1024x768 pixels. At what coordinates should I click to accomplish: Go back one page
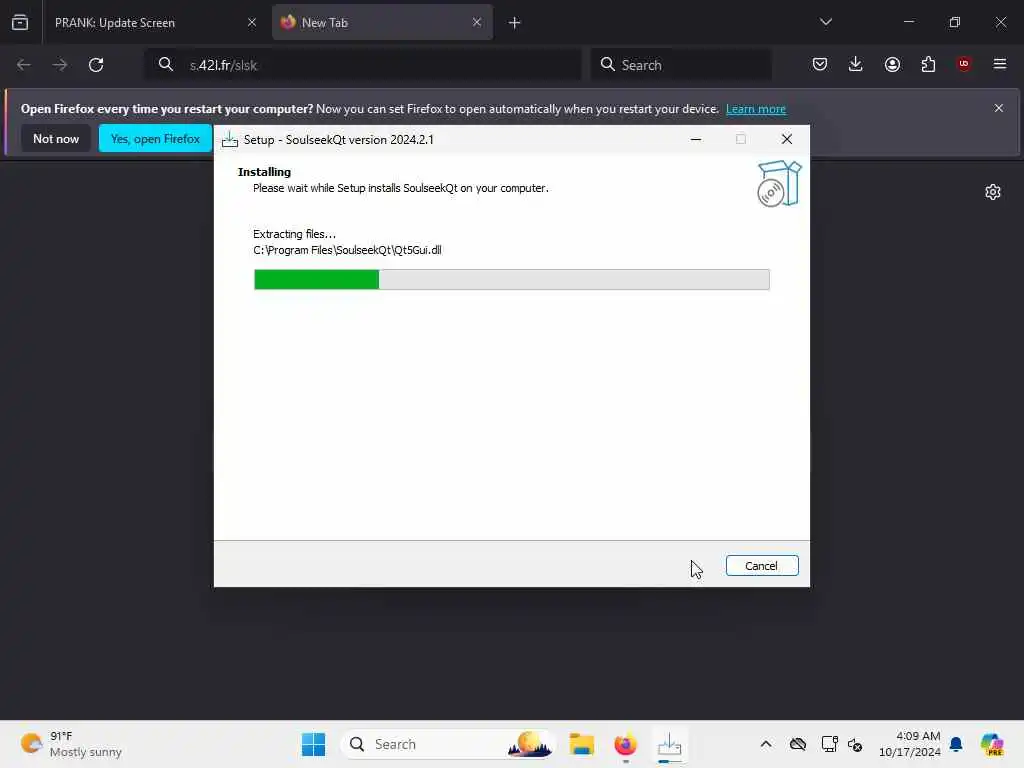24,65
